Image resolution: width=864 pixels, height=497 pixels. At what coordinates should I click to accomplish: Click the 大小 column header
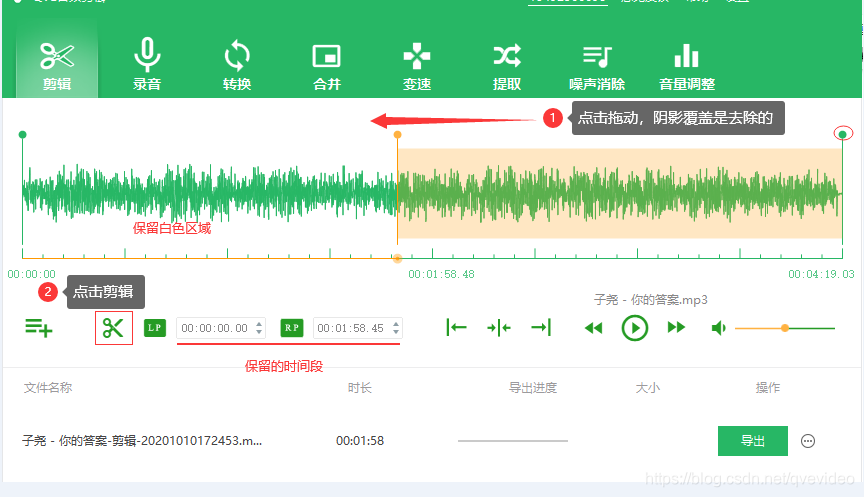pos(648,388)
